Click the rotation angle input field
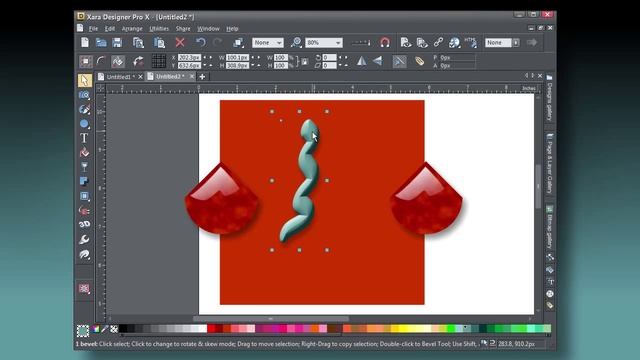Viewport: 640px width, 360px height. [329, 58]
